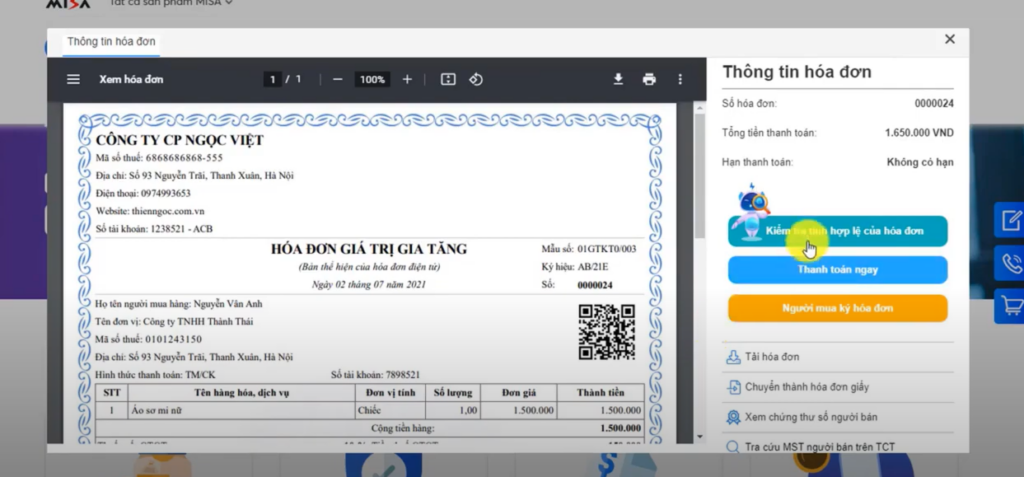Screen dimensions: 1024x477
Task: Click the MISA logo in background page
Action: pyautogui.click(x=68, y=4)
